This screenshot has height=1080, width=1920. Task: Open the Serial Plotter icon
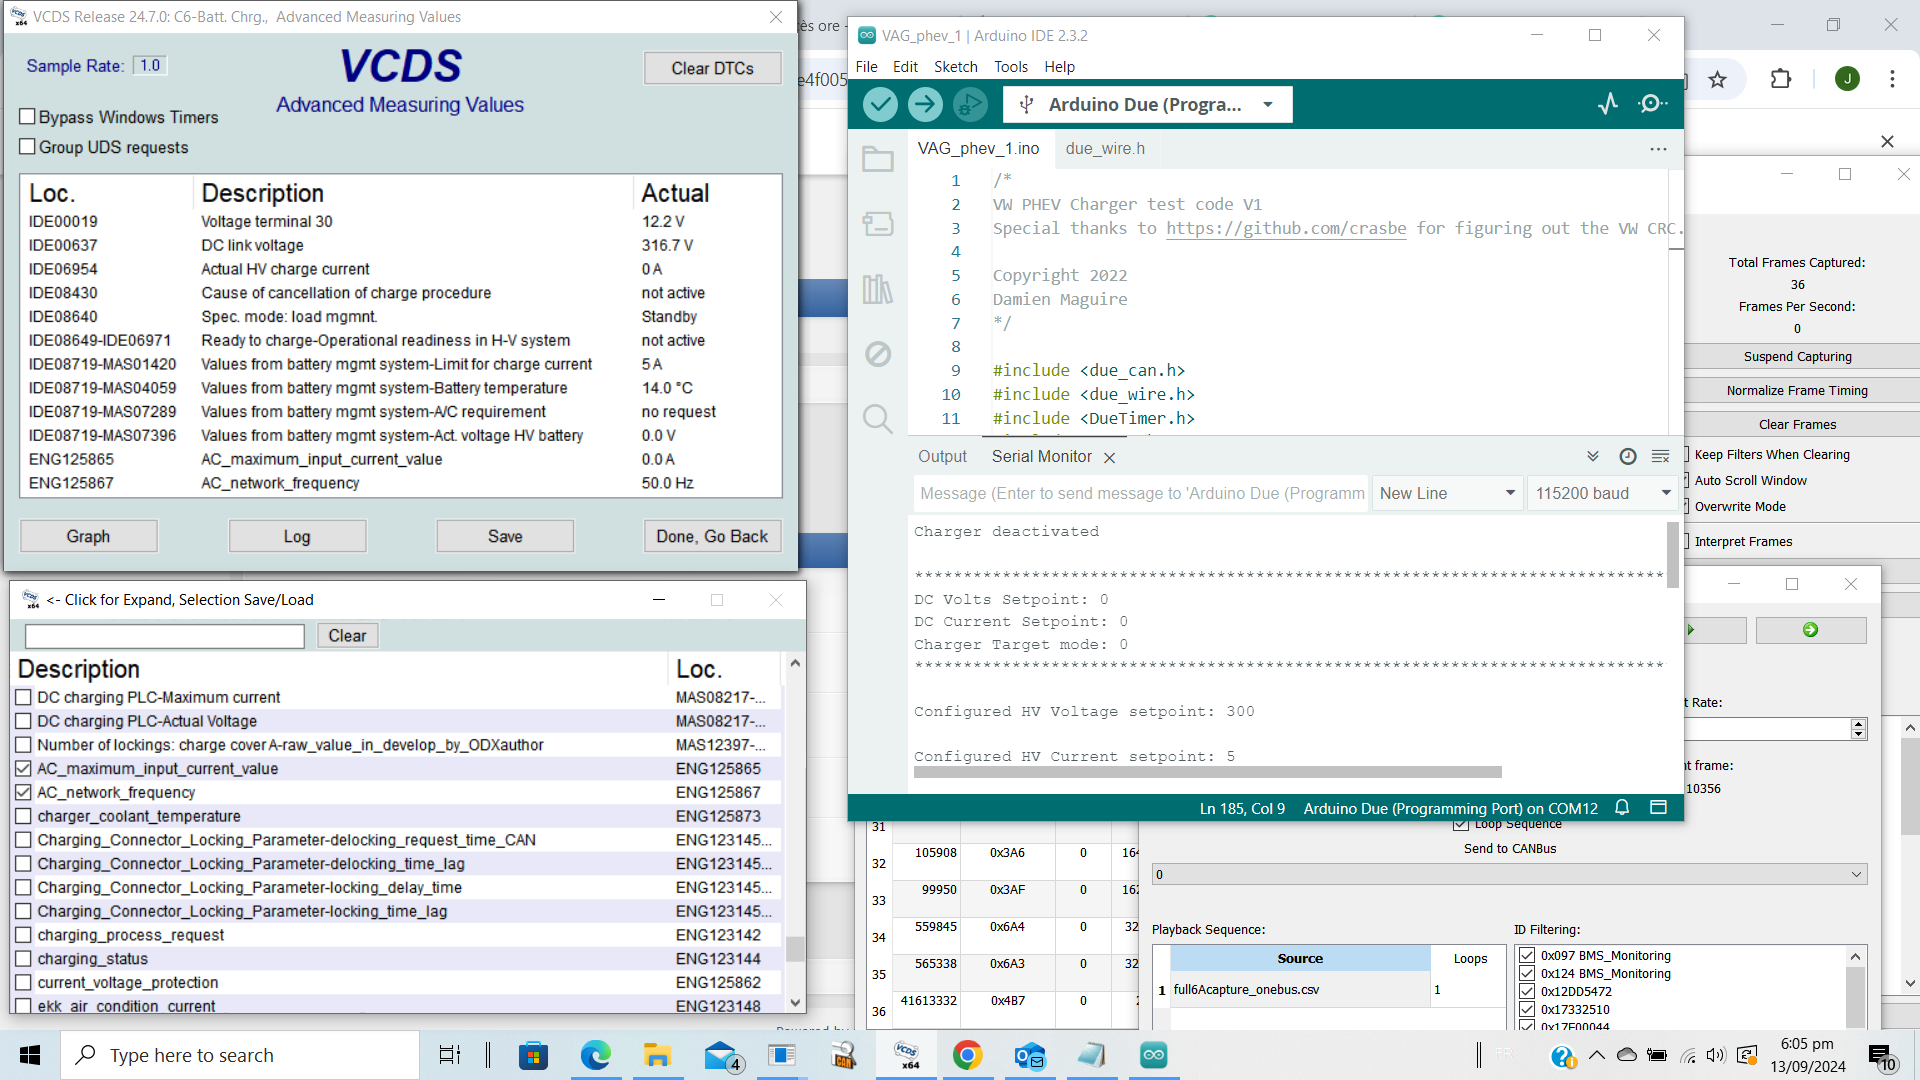(1608, 104)
